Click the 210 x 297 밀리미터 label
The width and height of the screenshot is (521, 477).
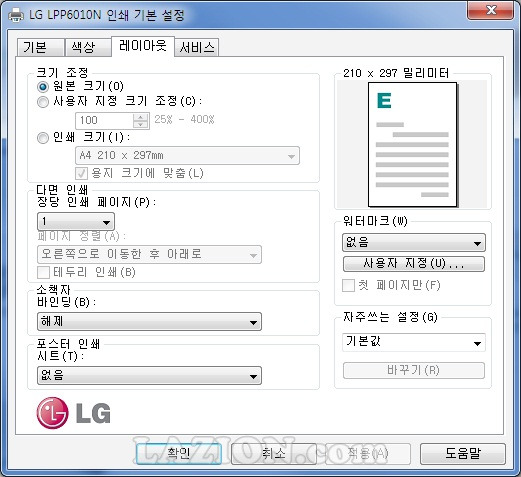tap(396, 73)
